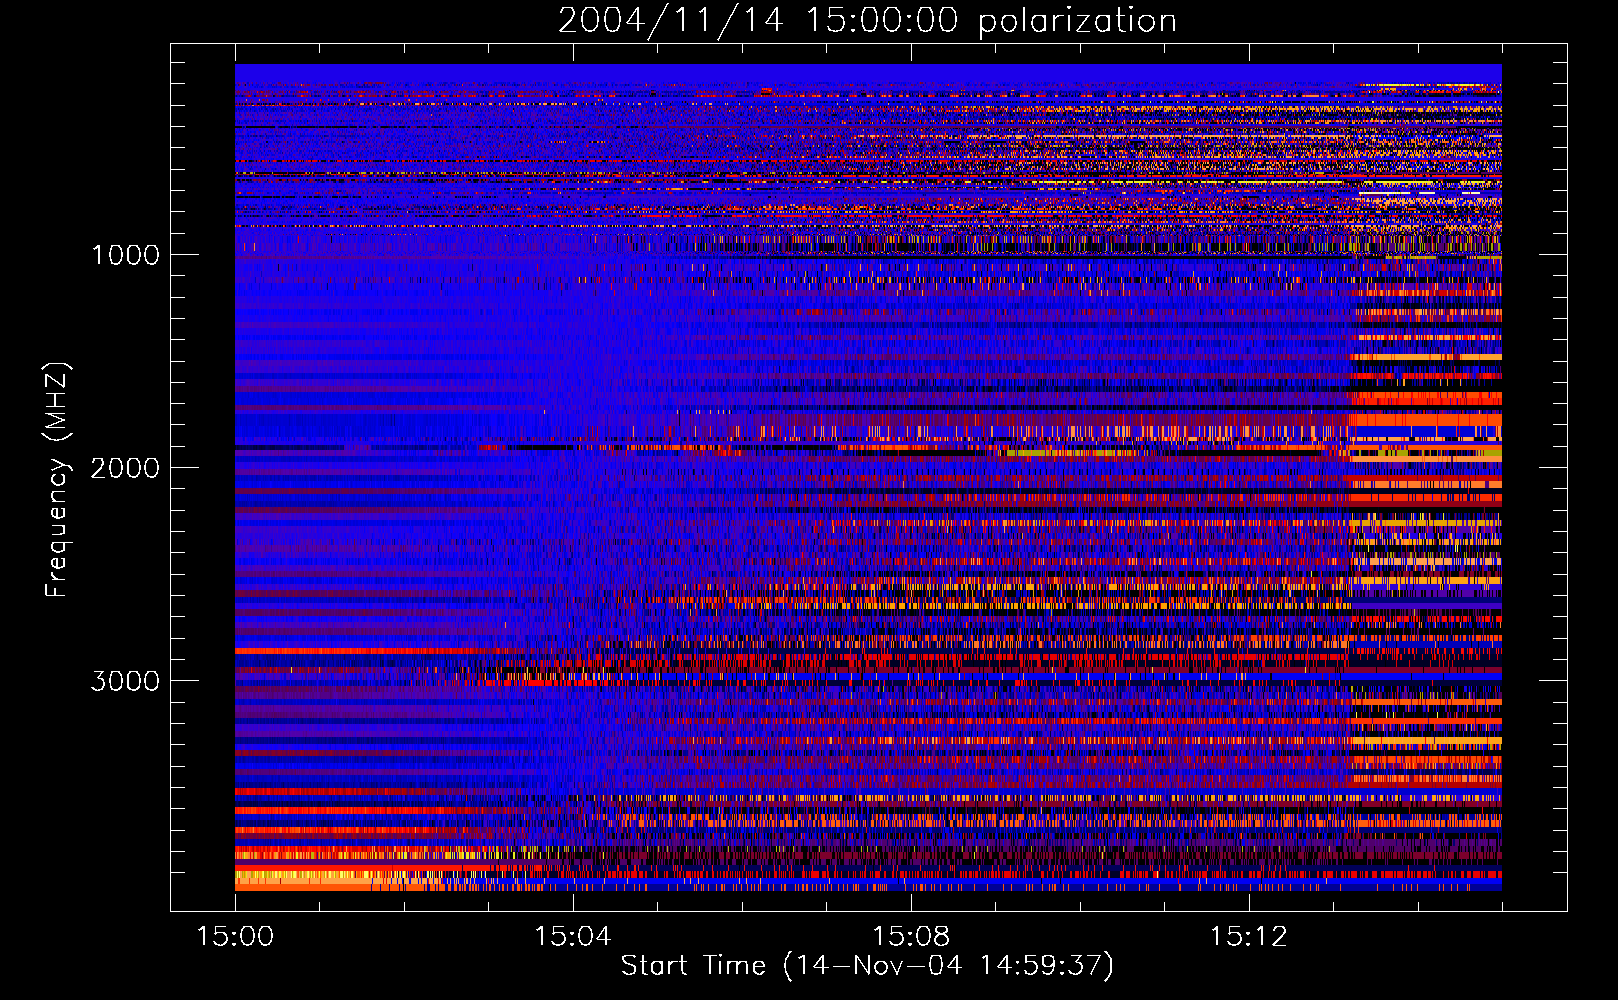Click the 'Start Time (14-Nov-04 14:59:37)' label
The width and height of the screenshot is (1618, 1000).
[x=867, y=966]
